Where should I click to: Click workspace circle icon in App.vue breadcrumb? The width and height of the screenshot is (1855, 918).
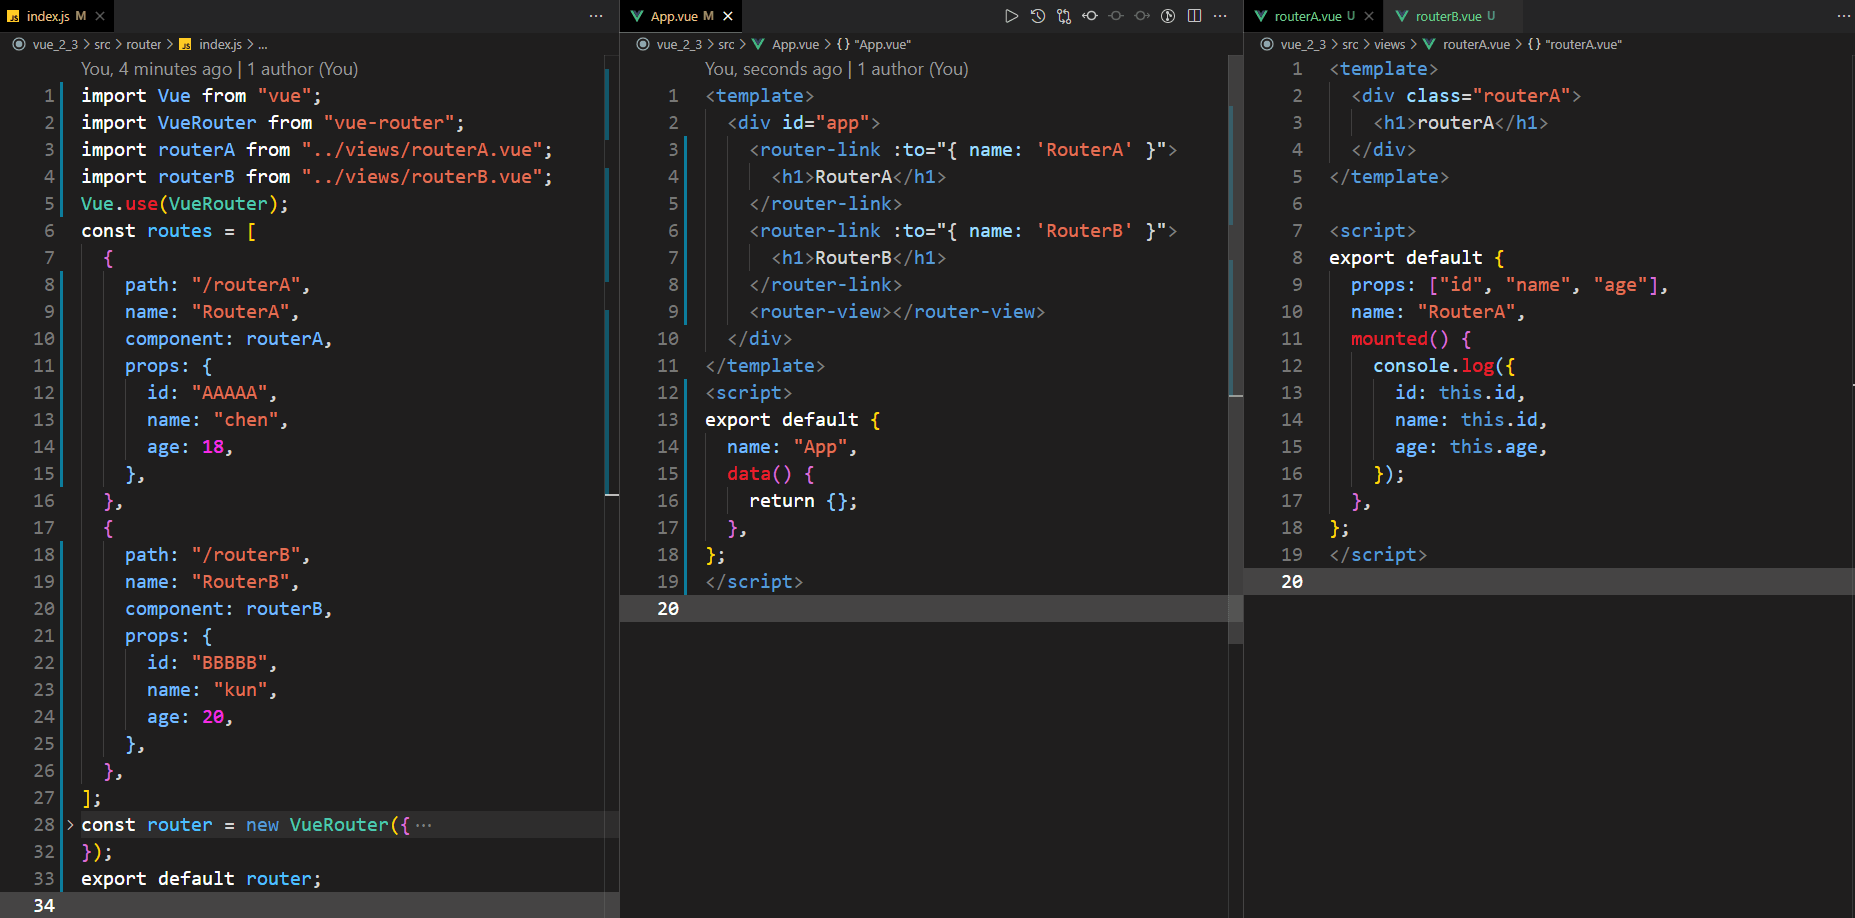(x=643, y=44)
